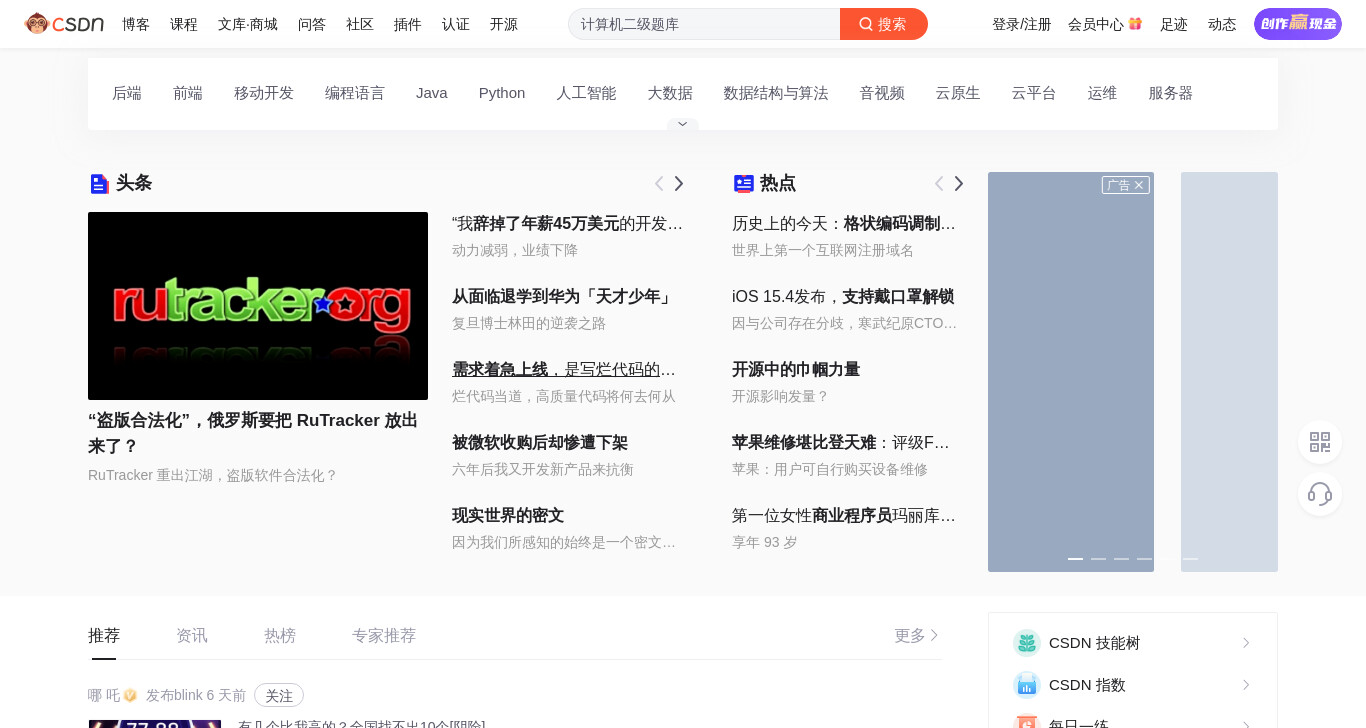Open the 问答 menu item
Viewport: 1366px width, 728px height.
coord(312,24)
